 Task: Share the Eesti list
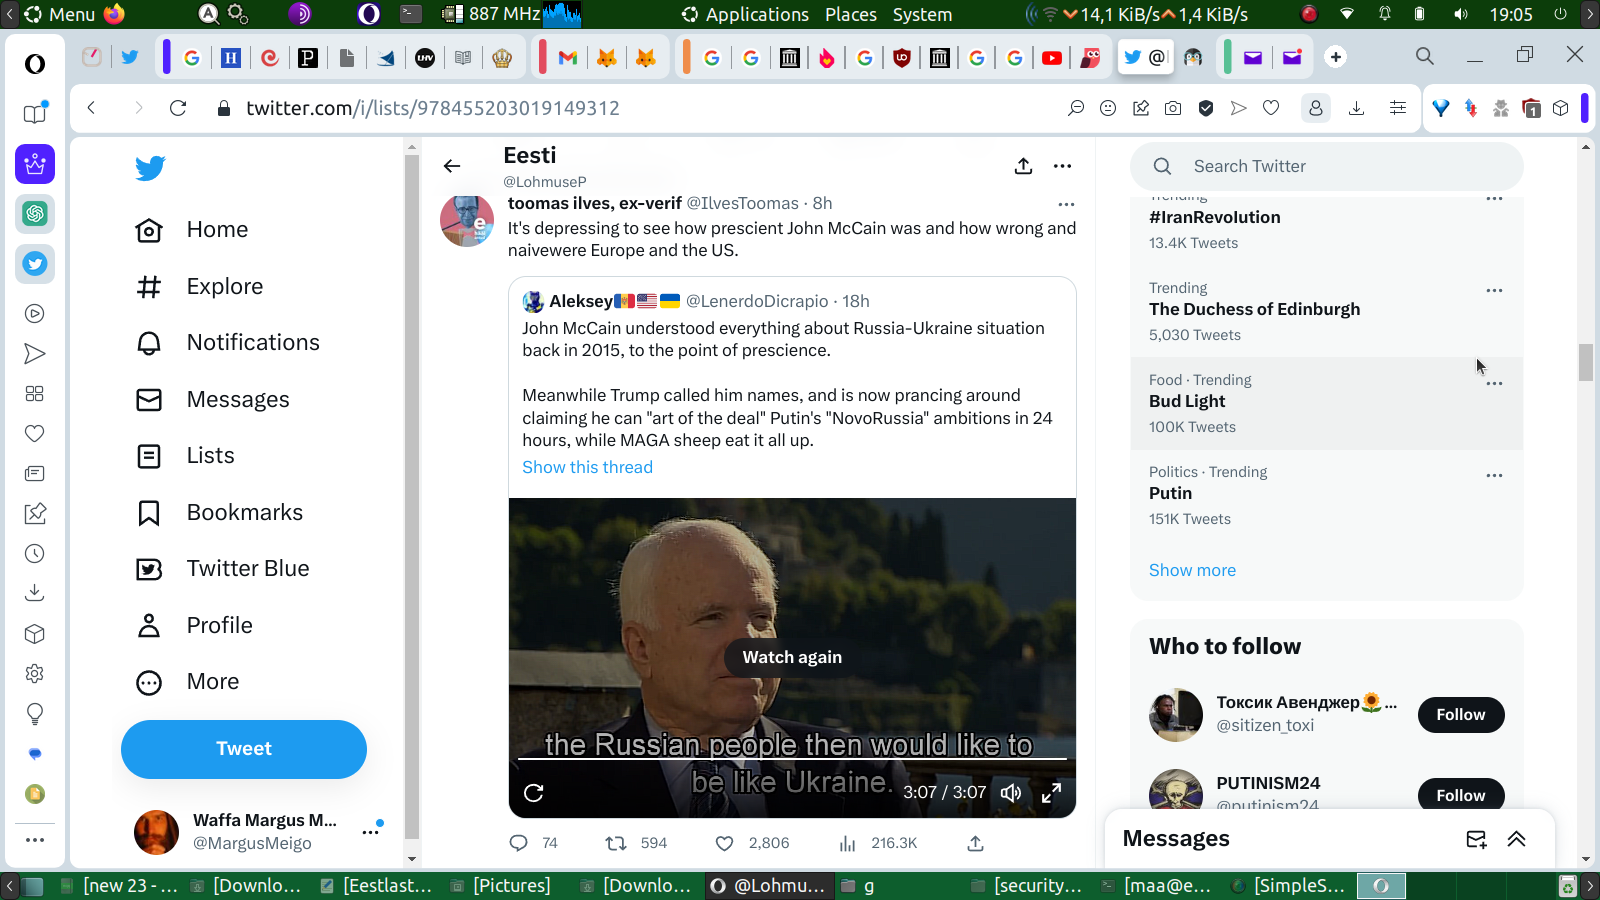(1023, 166)
